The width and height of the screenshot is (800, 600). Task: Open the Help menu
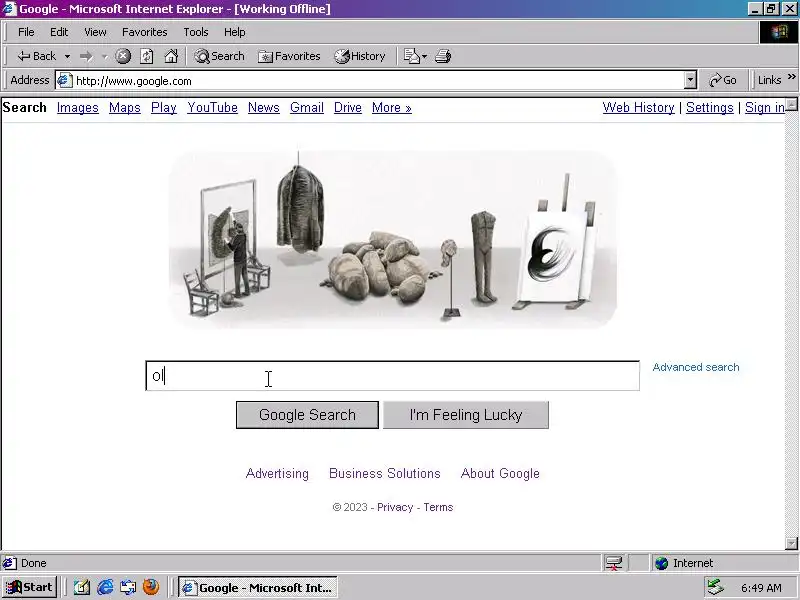pos(235,32)
